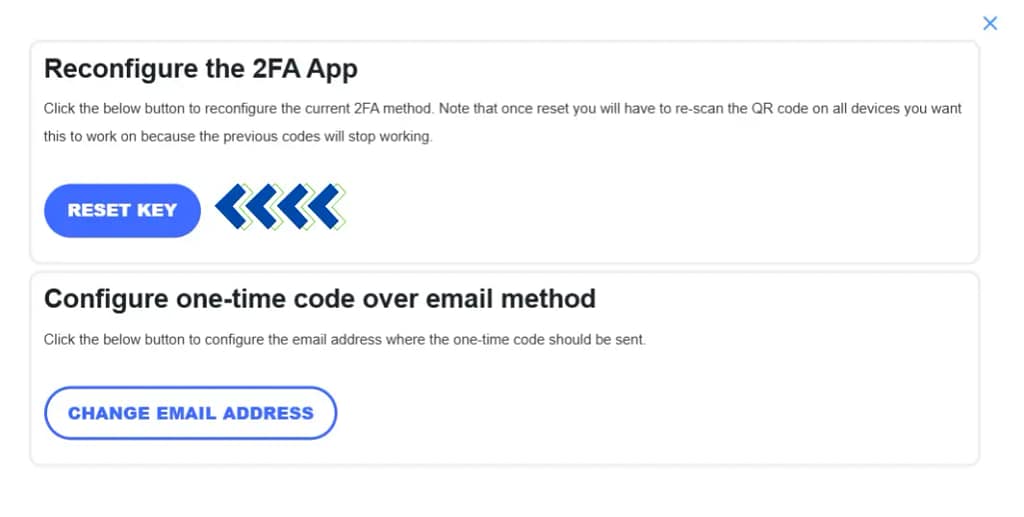Close the 2FA configuration dialog
1024x517 pixels.
(990, 23)
